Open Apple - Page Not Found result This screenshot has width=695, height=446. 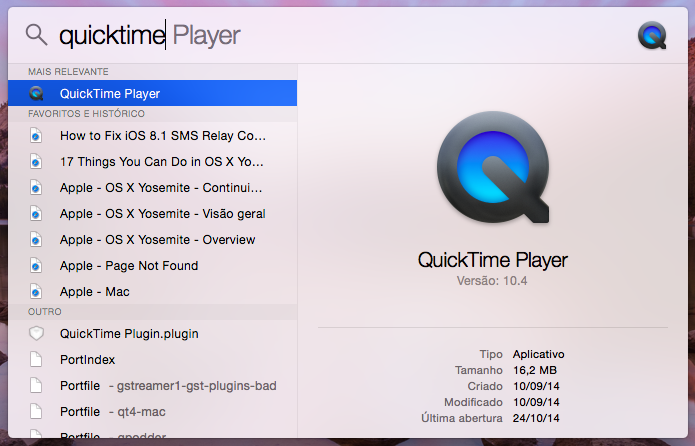(152, 266)
